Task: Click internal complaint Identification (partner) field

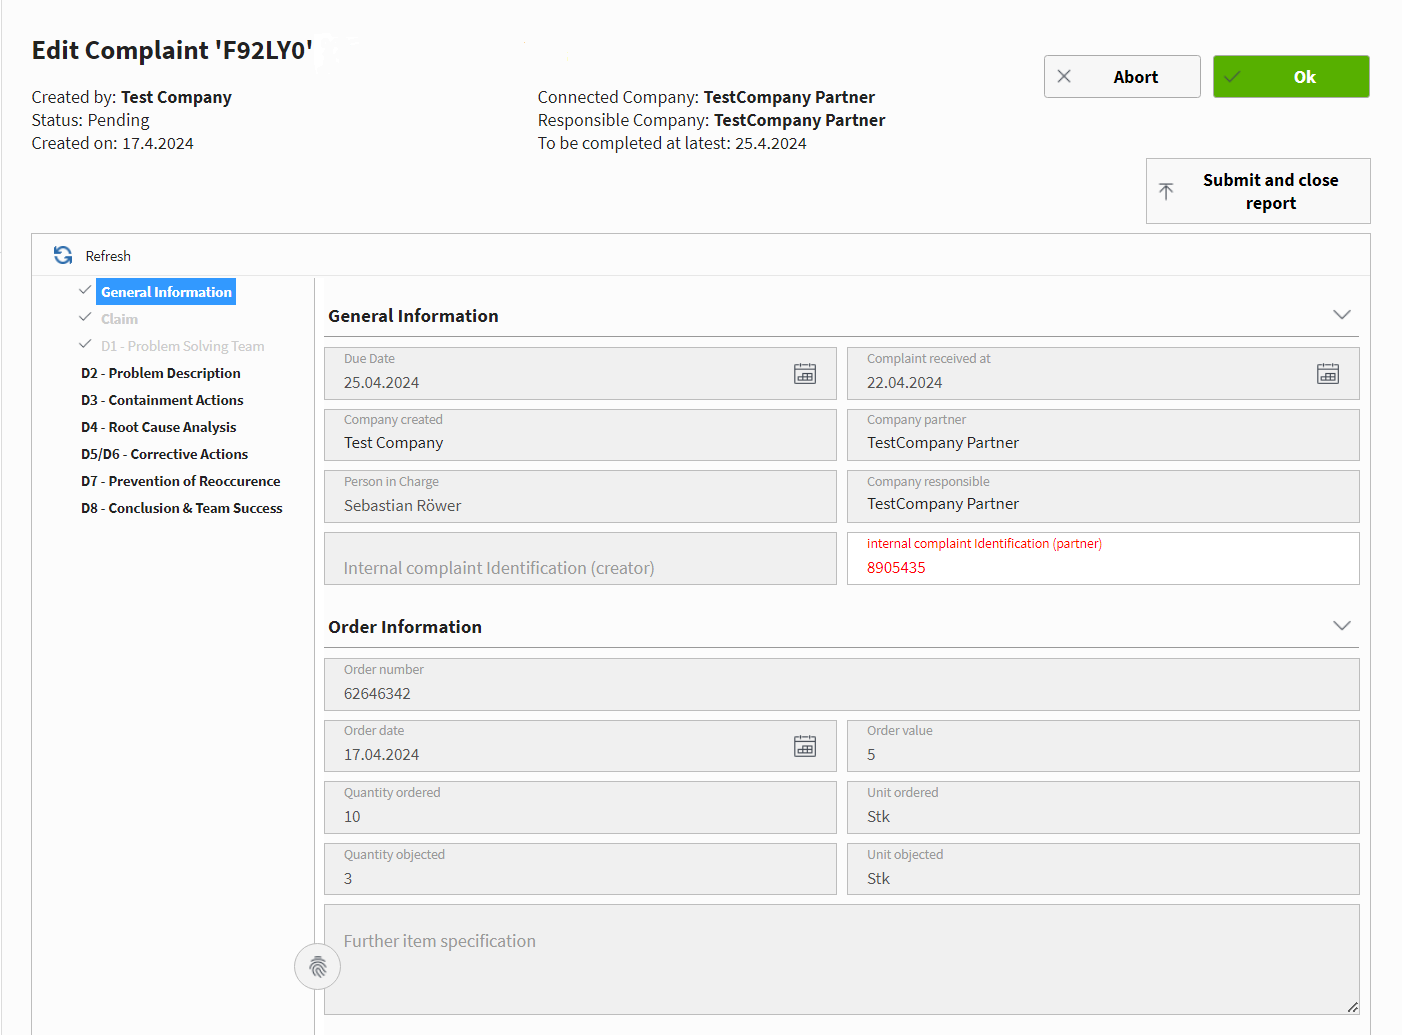Action: point(1103,558)
